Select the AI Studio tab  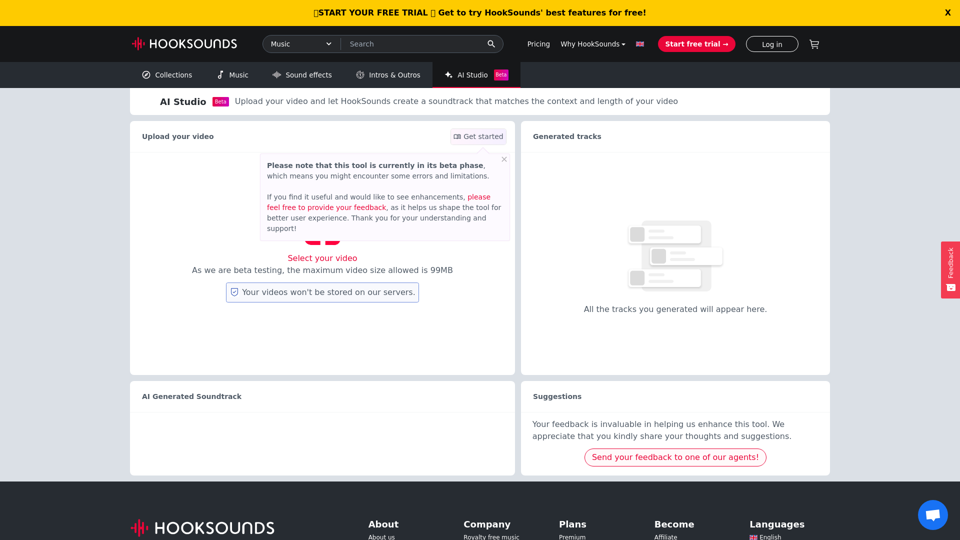coord(476,75)
